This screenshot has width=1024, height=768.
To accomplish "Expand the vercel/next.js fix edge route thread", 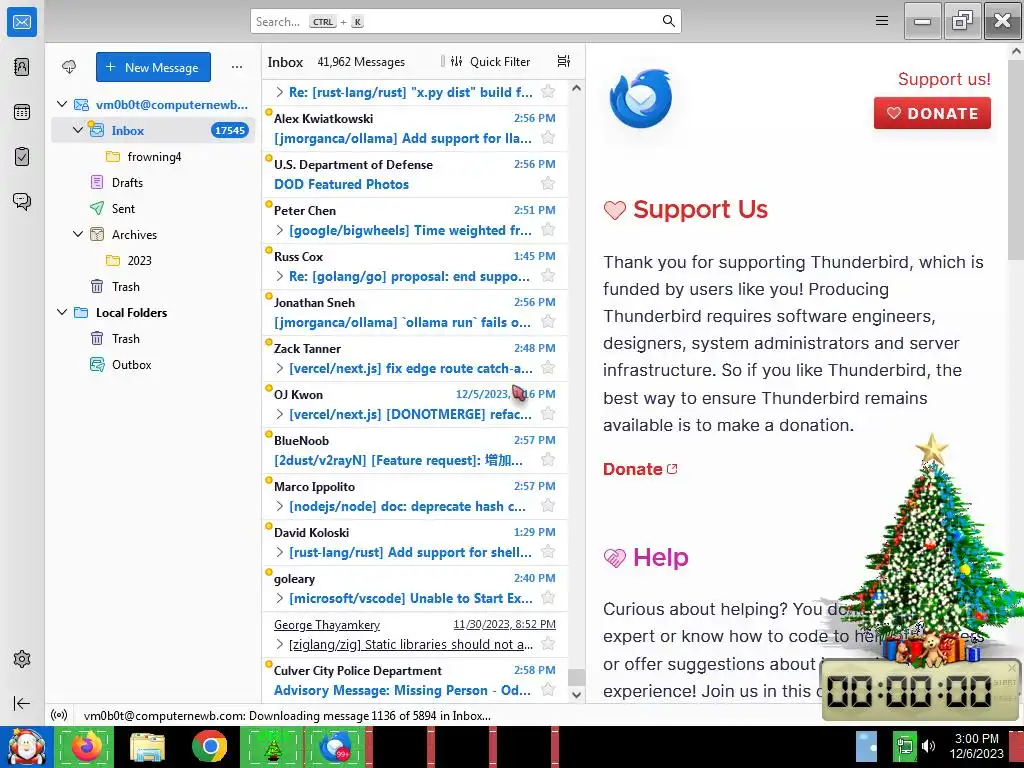I will tap(280, 368).
